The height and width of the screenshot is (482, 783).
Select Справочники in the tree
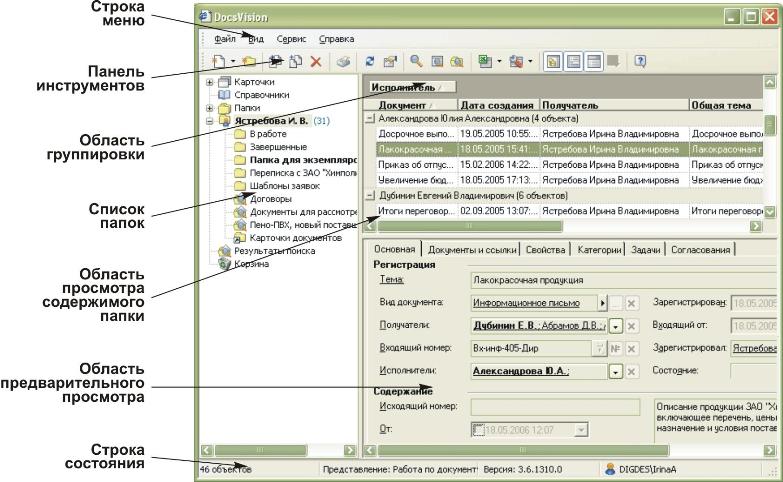pos(262,95)
